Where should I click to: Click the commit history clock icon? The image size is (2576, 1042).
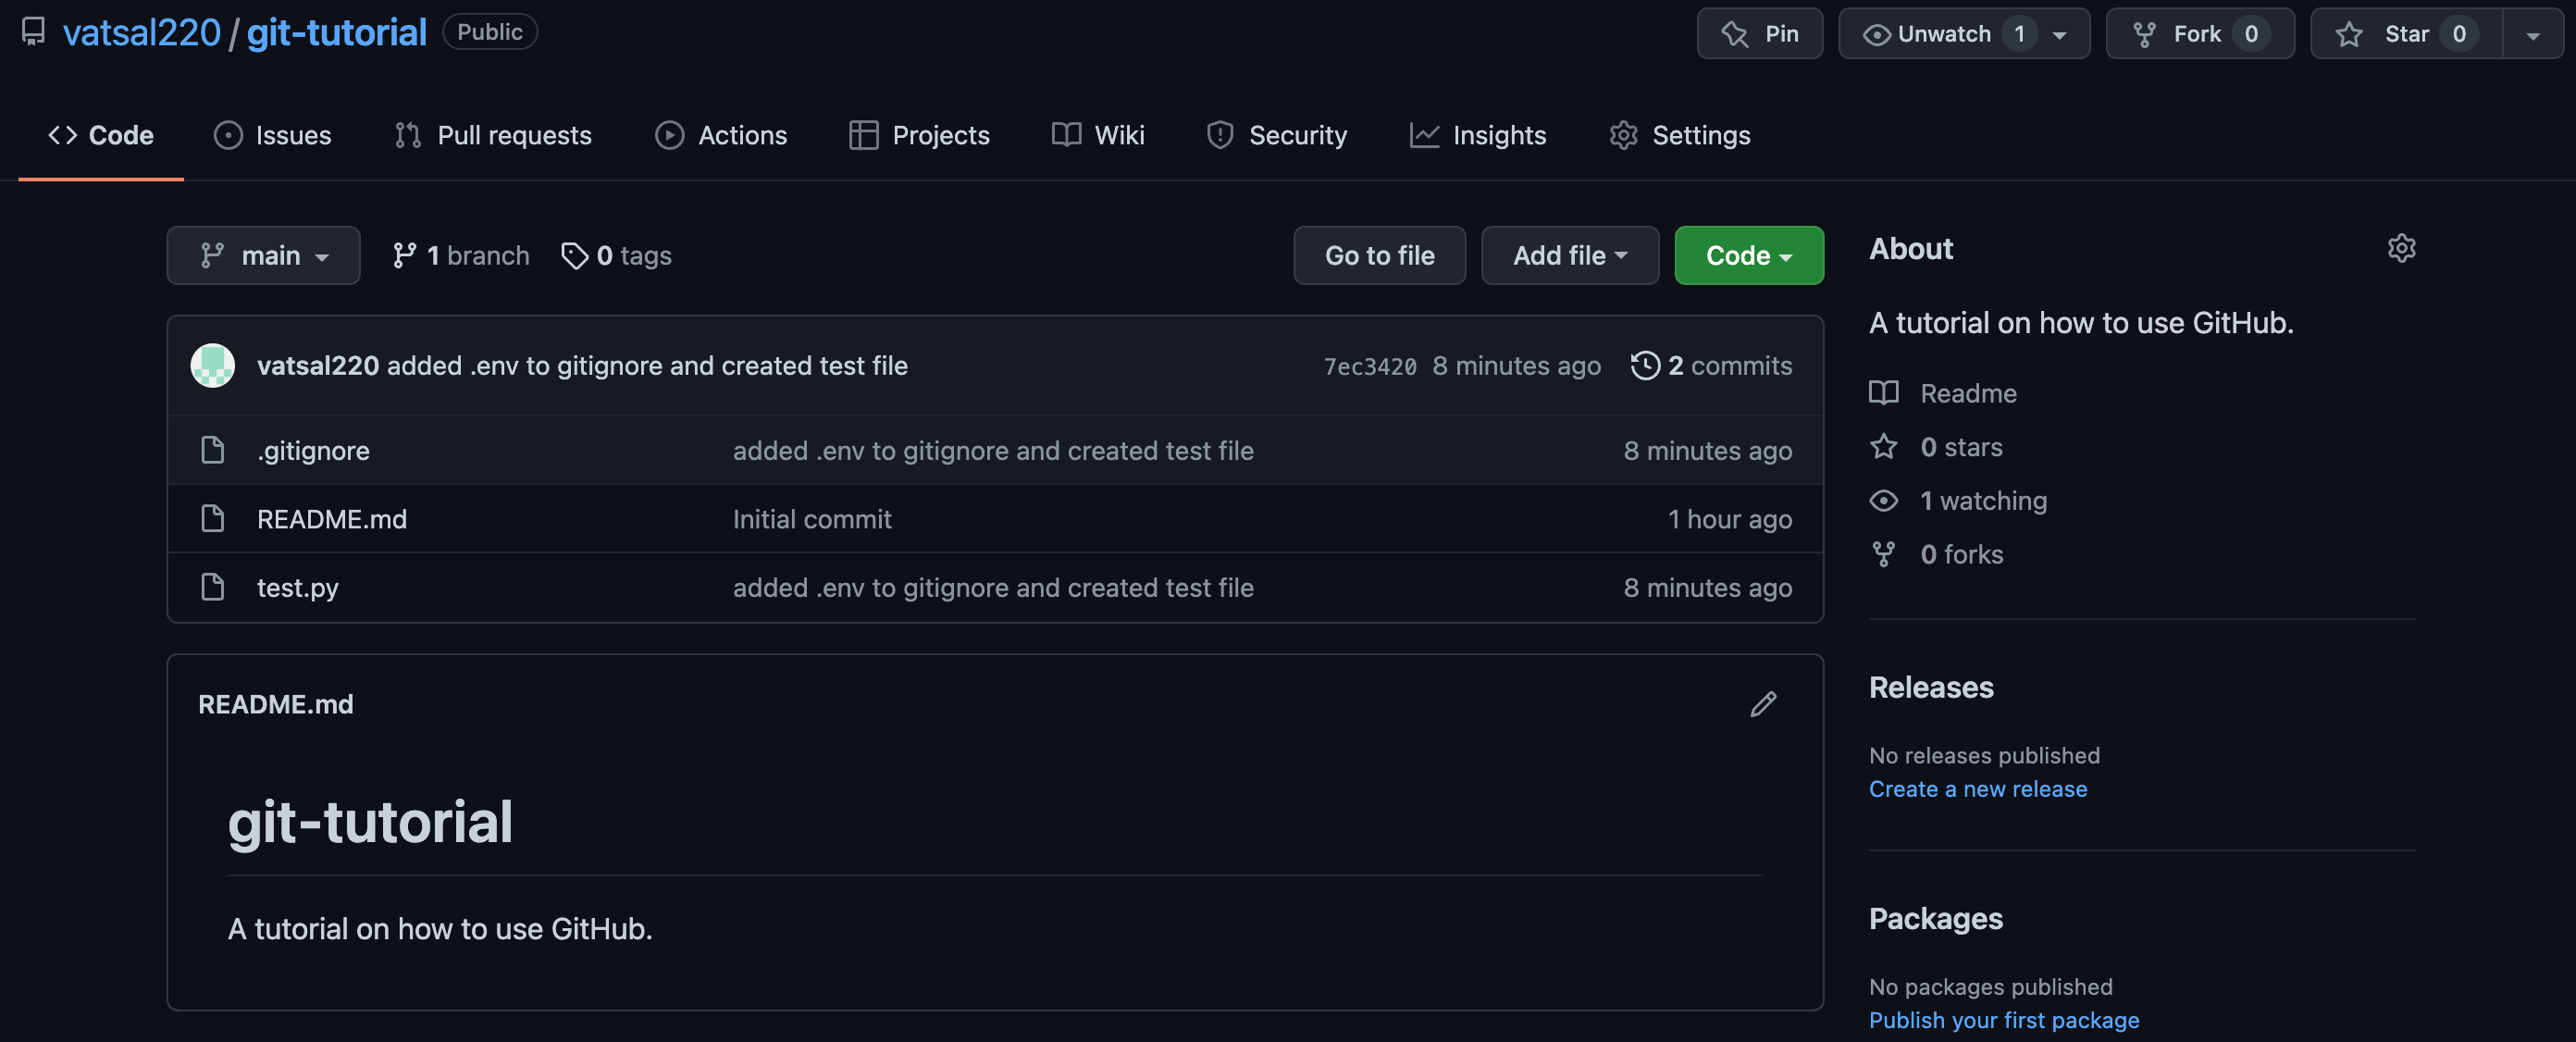(1645, 366)
